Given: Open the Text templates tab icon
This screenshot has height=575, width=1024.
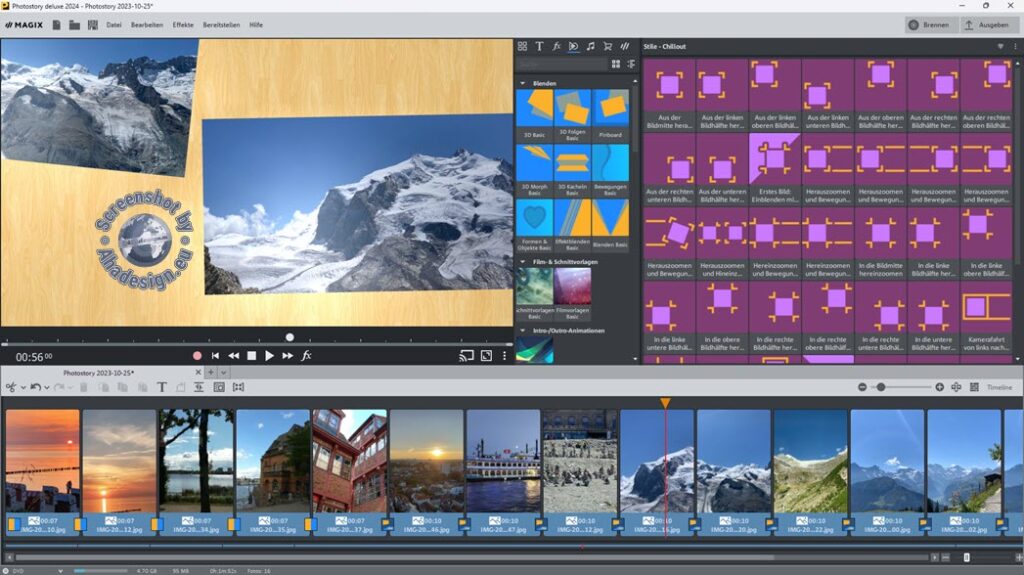Looking at the screenshot, I should click(x=539, y=46).
